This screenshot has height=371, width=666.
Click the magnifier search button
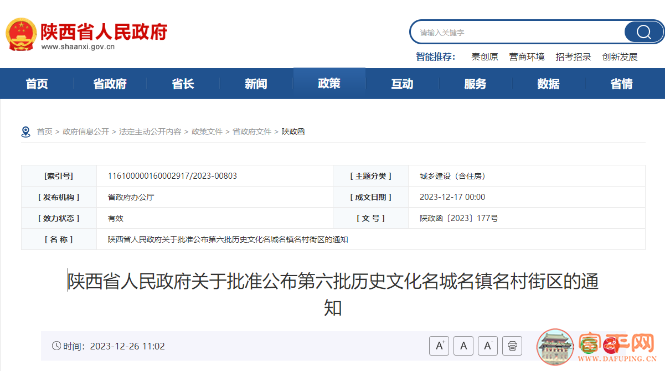point(643,32)
